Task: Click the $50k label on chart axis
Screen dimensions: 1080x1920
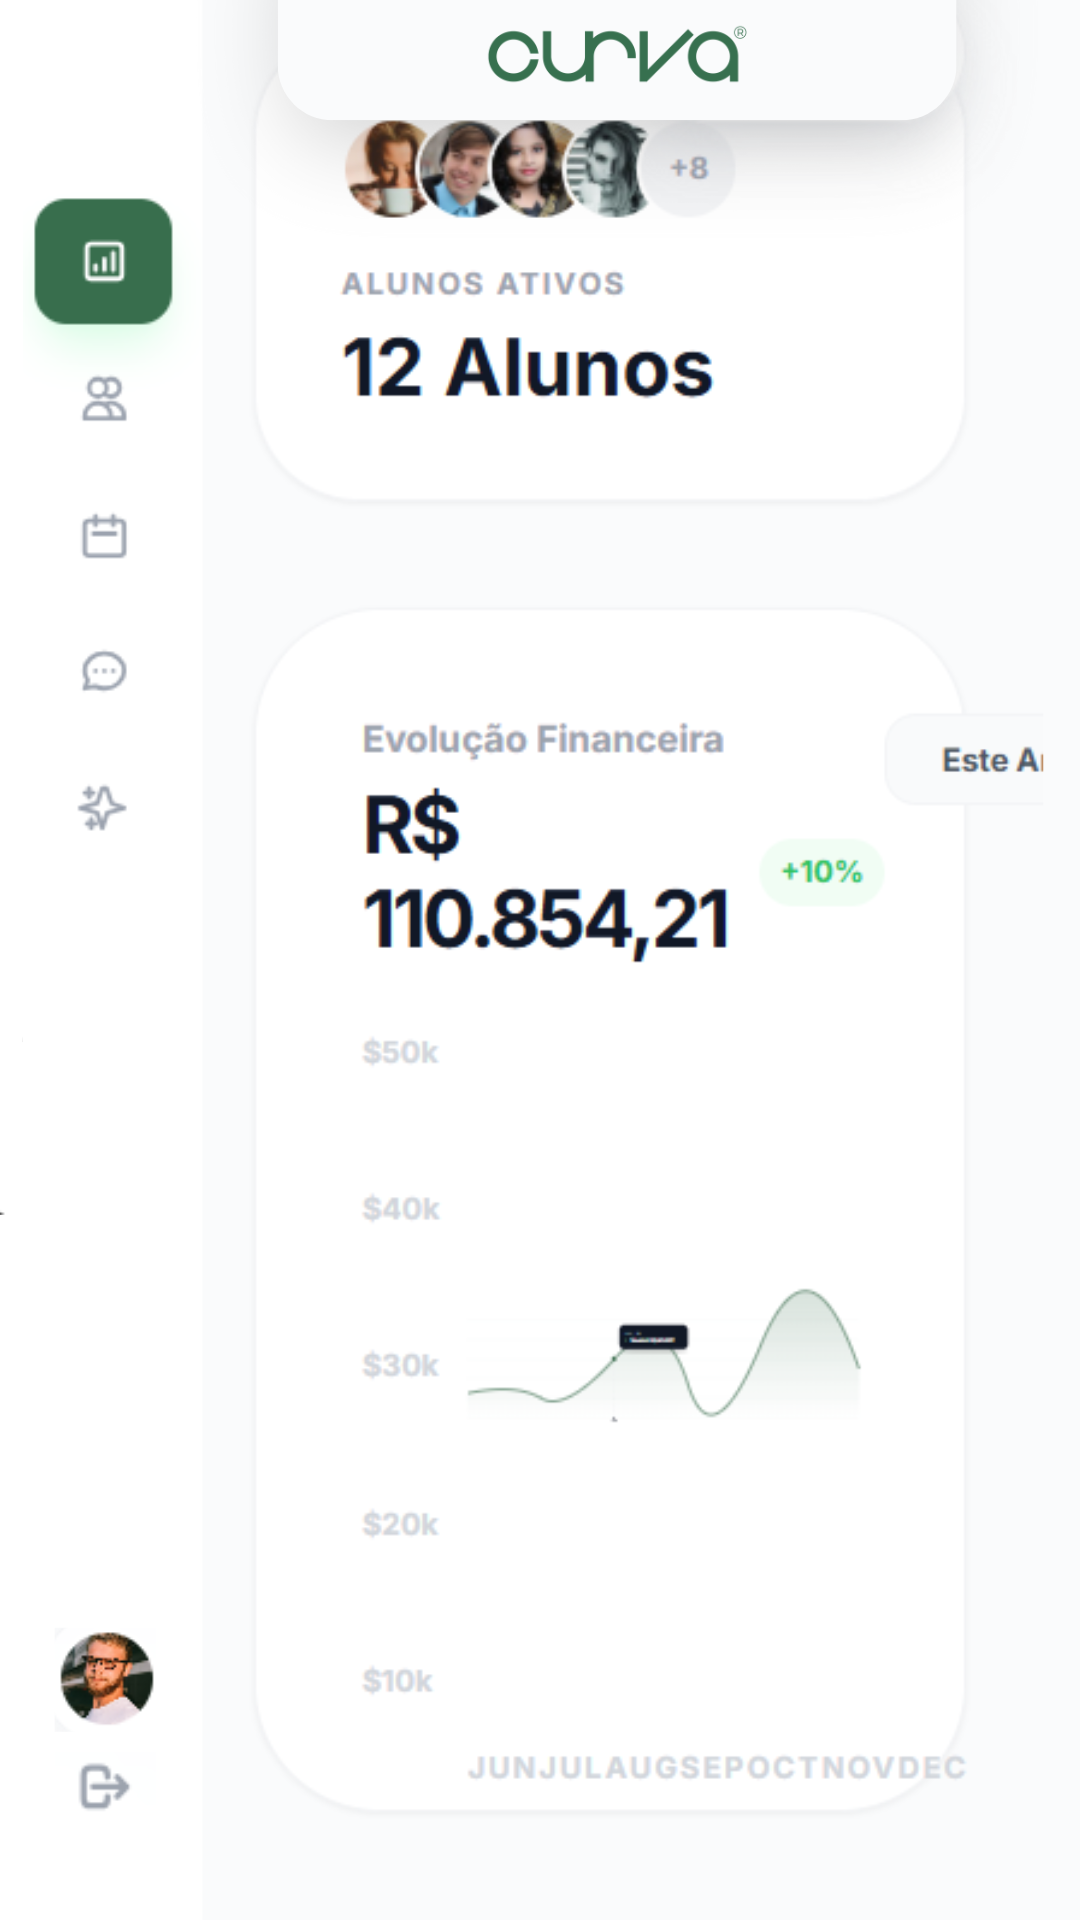Action: (400, 1053)
